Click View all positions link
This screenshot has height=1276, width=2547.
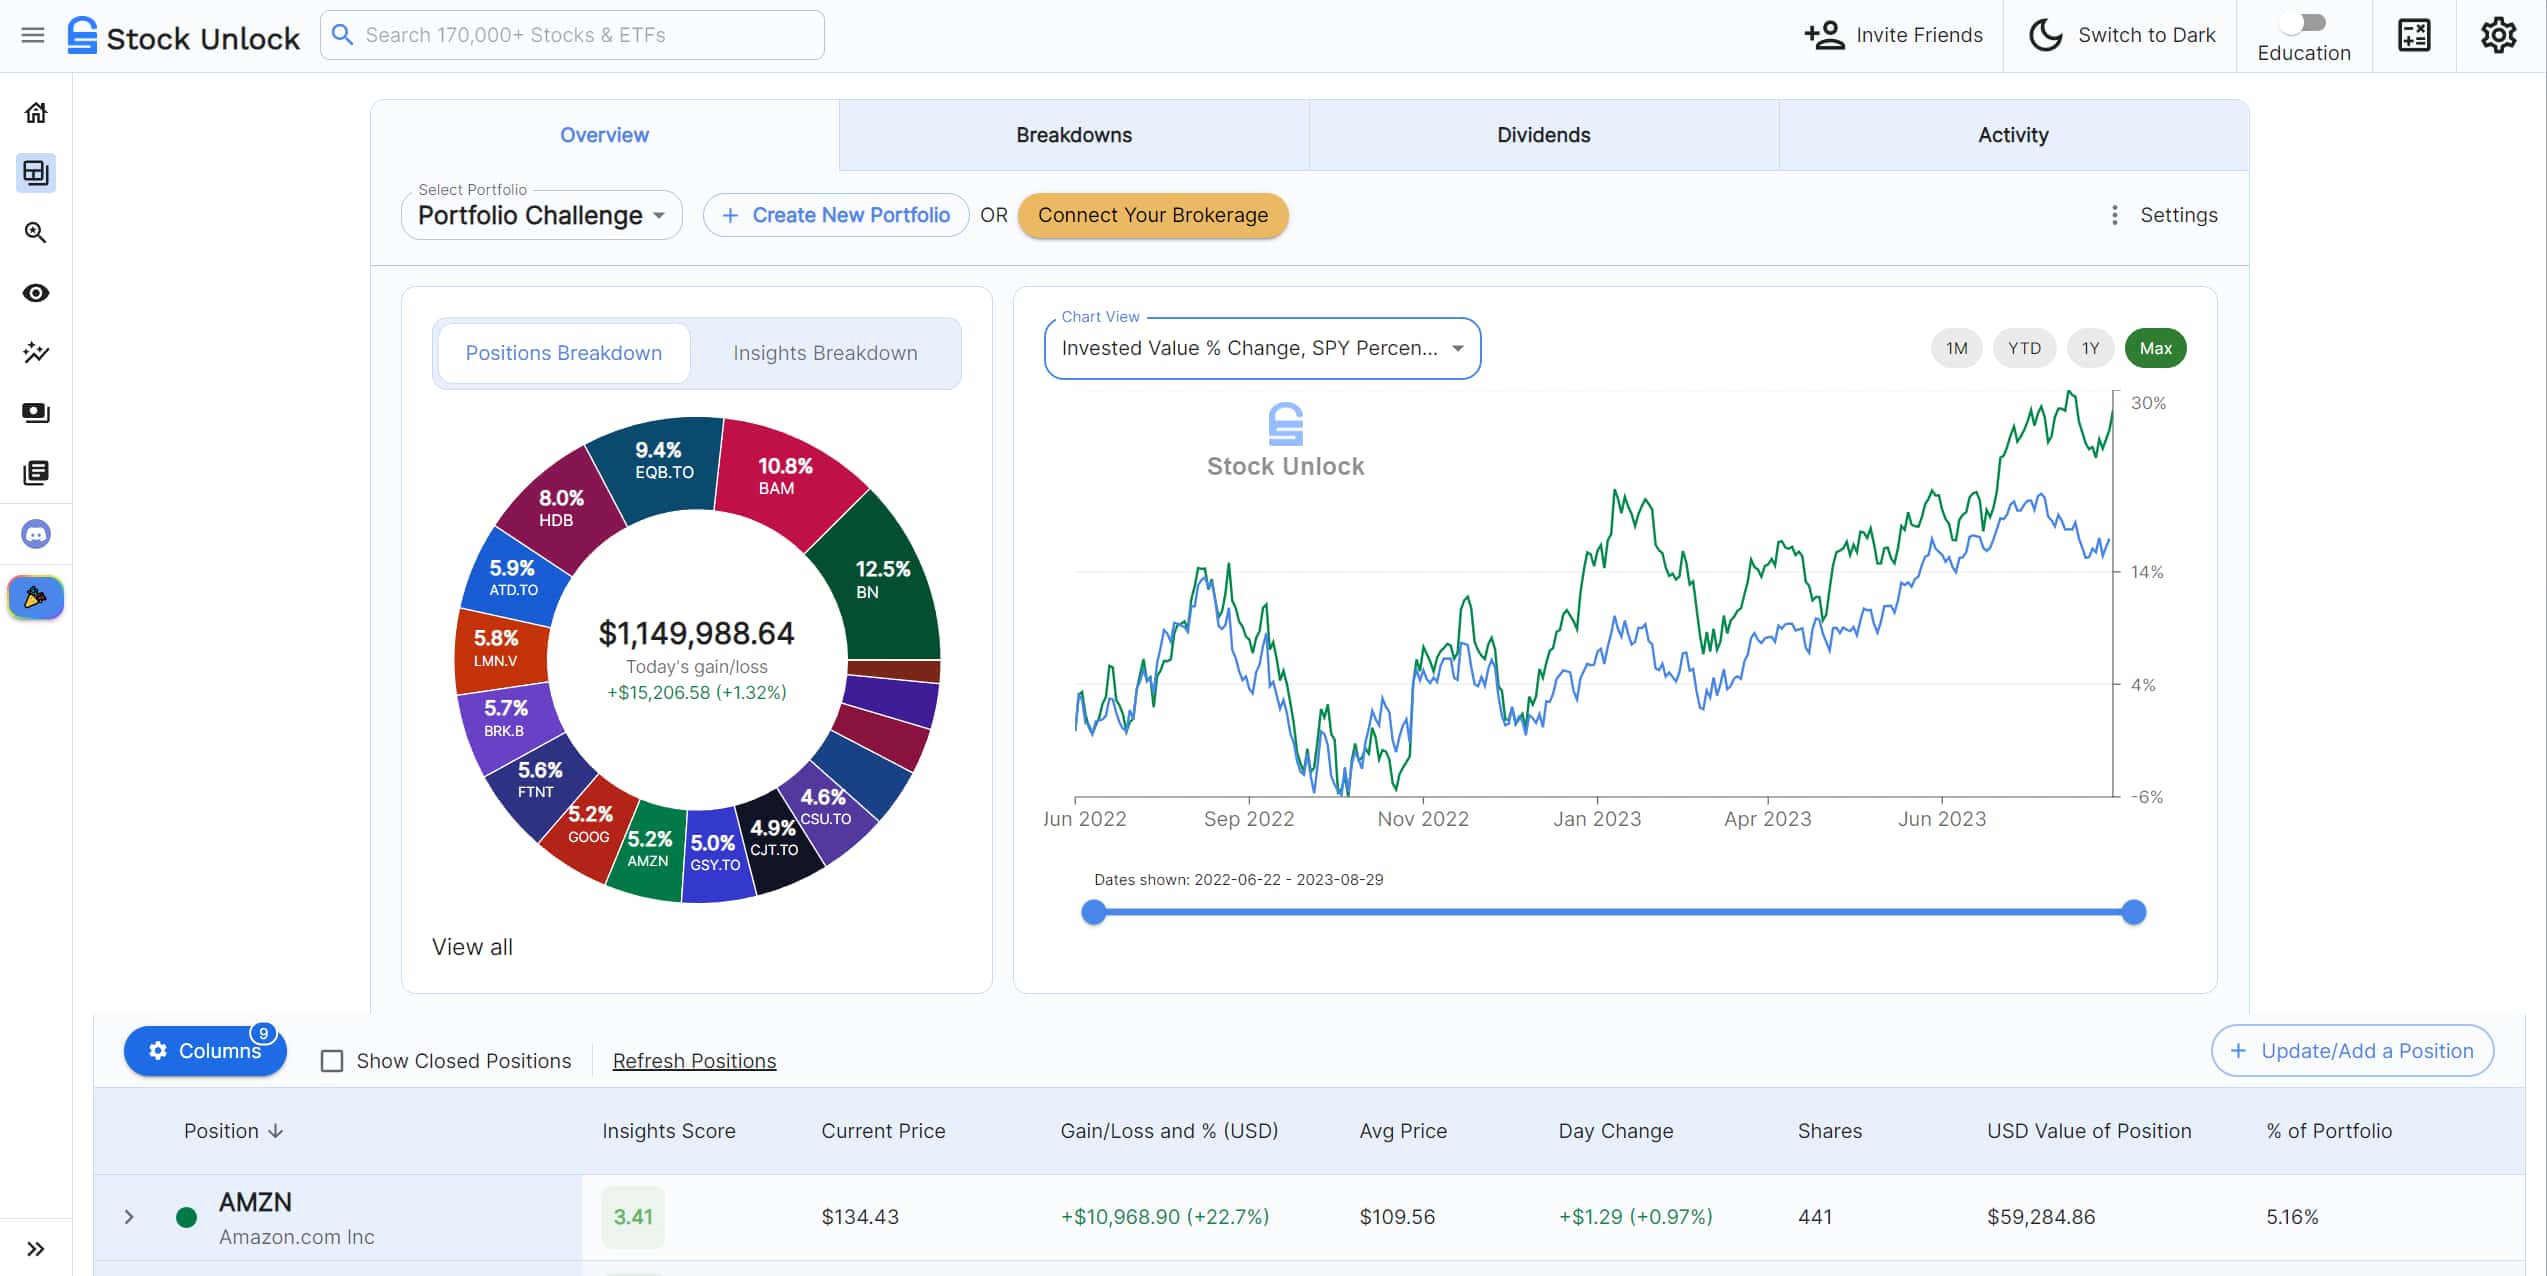pos(472,947)
